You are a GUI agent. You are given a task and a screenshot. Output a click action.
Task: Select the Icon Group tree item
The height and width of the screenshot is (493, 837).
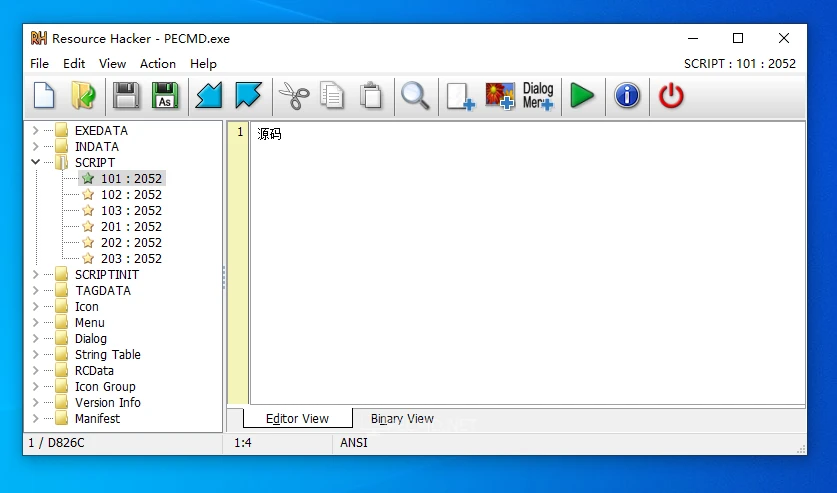point(105,386)
